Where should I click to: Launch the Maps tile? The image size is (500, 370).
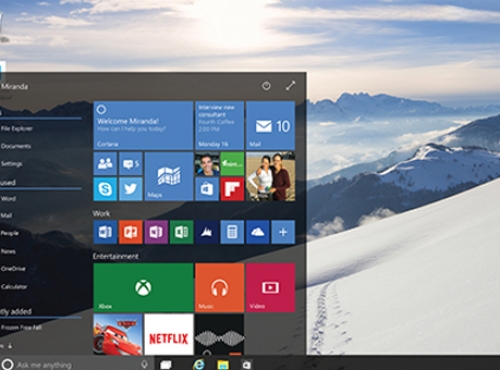169,176
